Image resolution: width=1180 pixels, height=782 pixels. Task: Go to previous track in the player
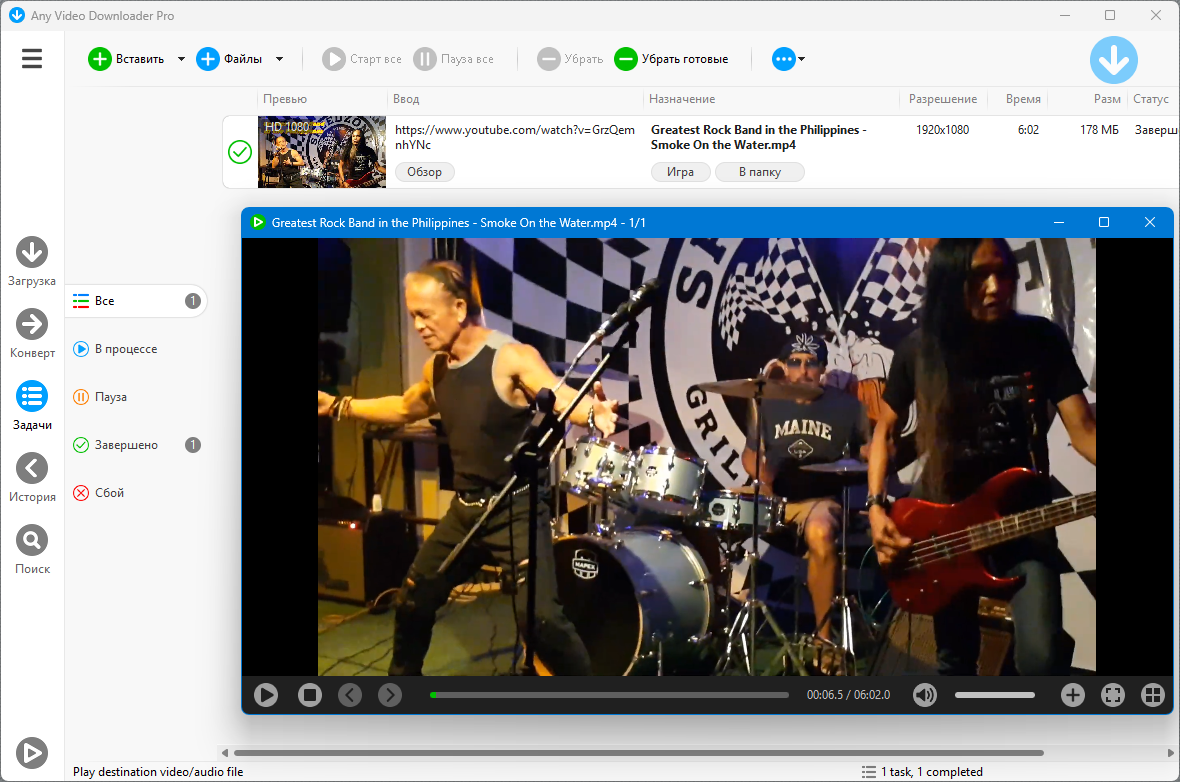[x=350, y=695]
